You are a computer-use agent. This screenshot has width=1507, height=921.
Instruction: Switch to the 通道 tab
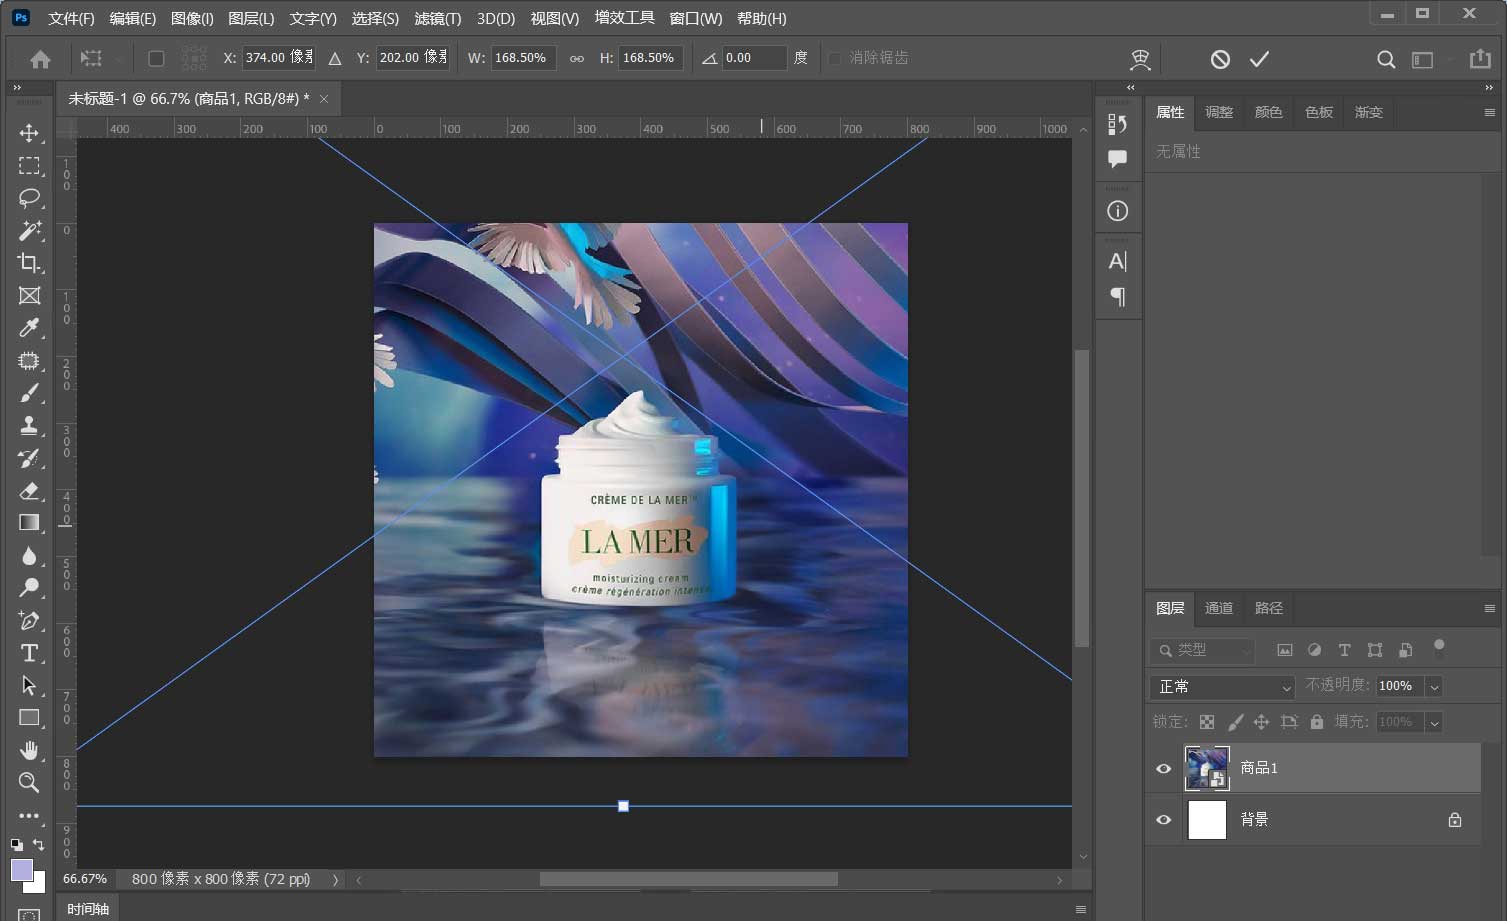pos(1218,608)
